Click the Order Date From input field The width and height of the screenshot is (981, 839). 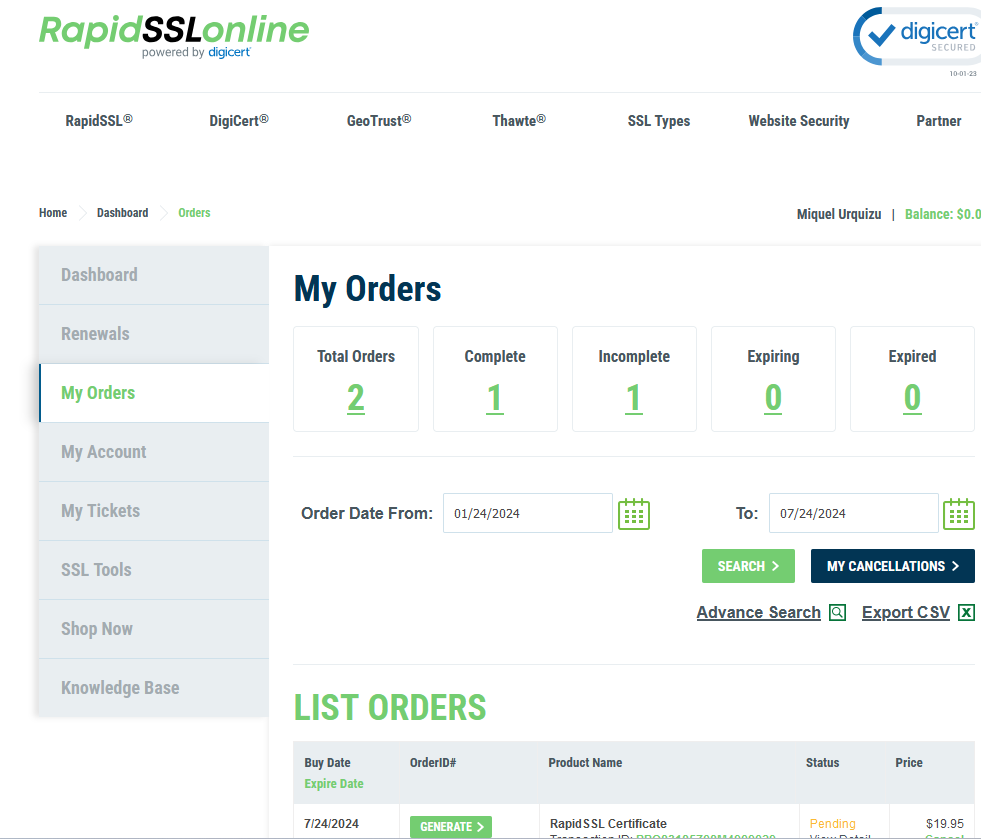click(x=528, y=513)
